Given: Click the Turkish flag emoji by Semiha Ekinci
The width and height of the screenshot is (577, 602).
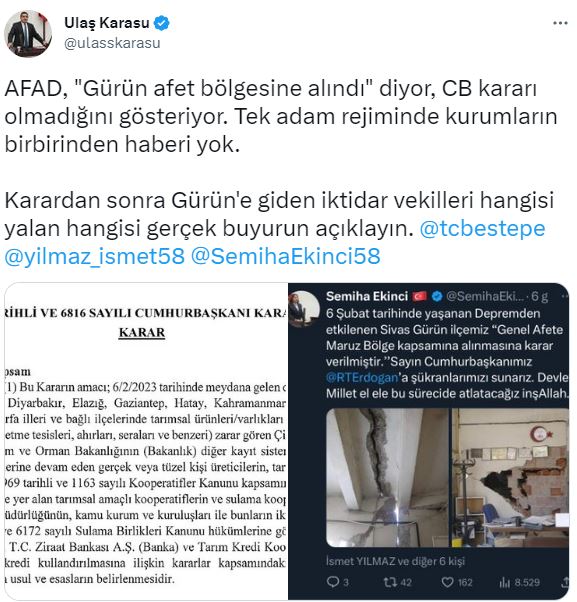Looking at the screenshot, I should [x=420, y=296].
